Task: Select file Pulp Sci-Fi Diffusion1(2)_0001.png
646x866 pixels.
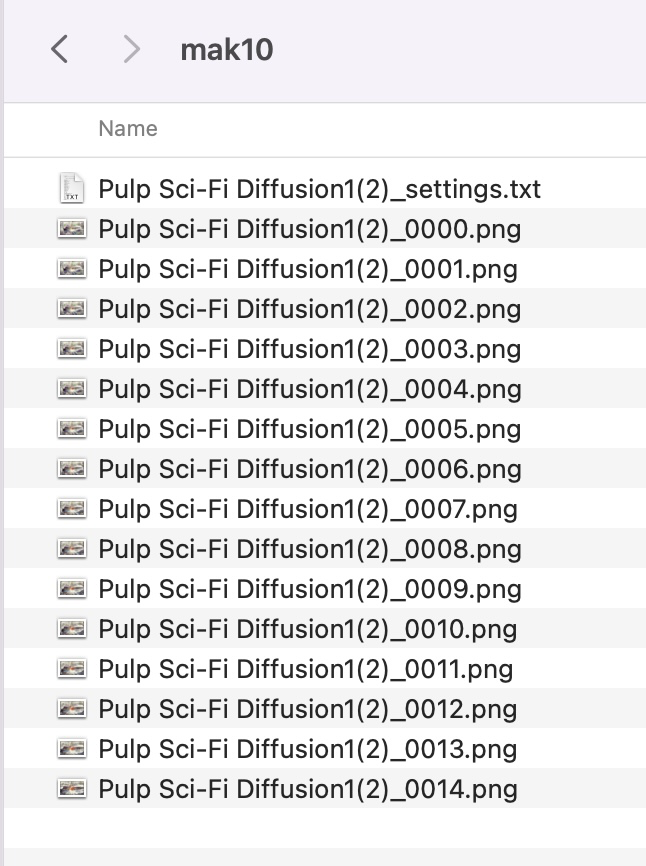Action: 308,270
